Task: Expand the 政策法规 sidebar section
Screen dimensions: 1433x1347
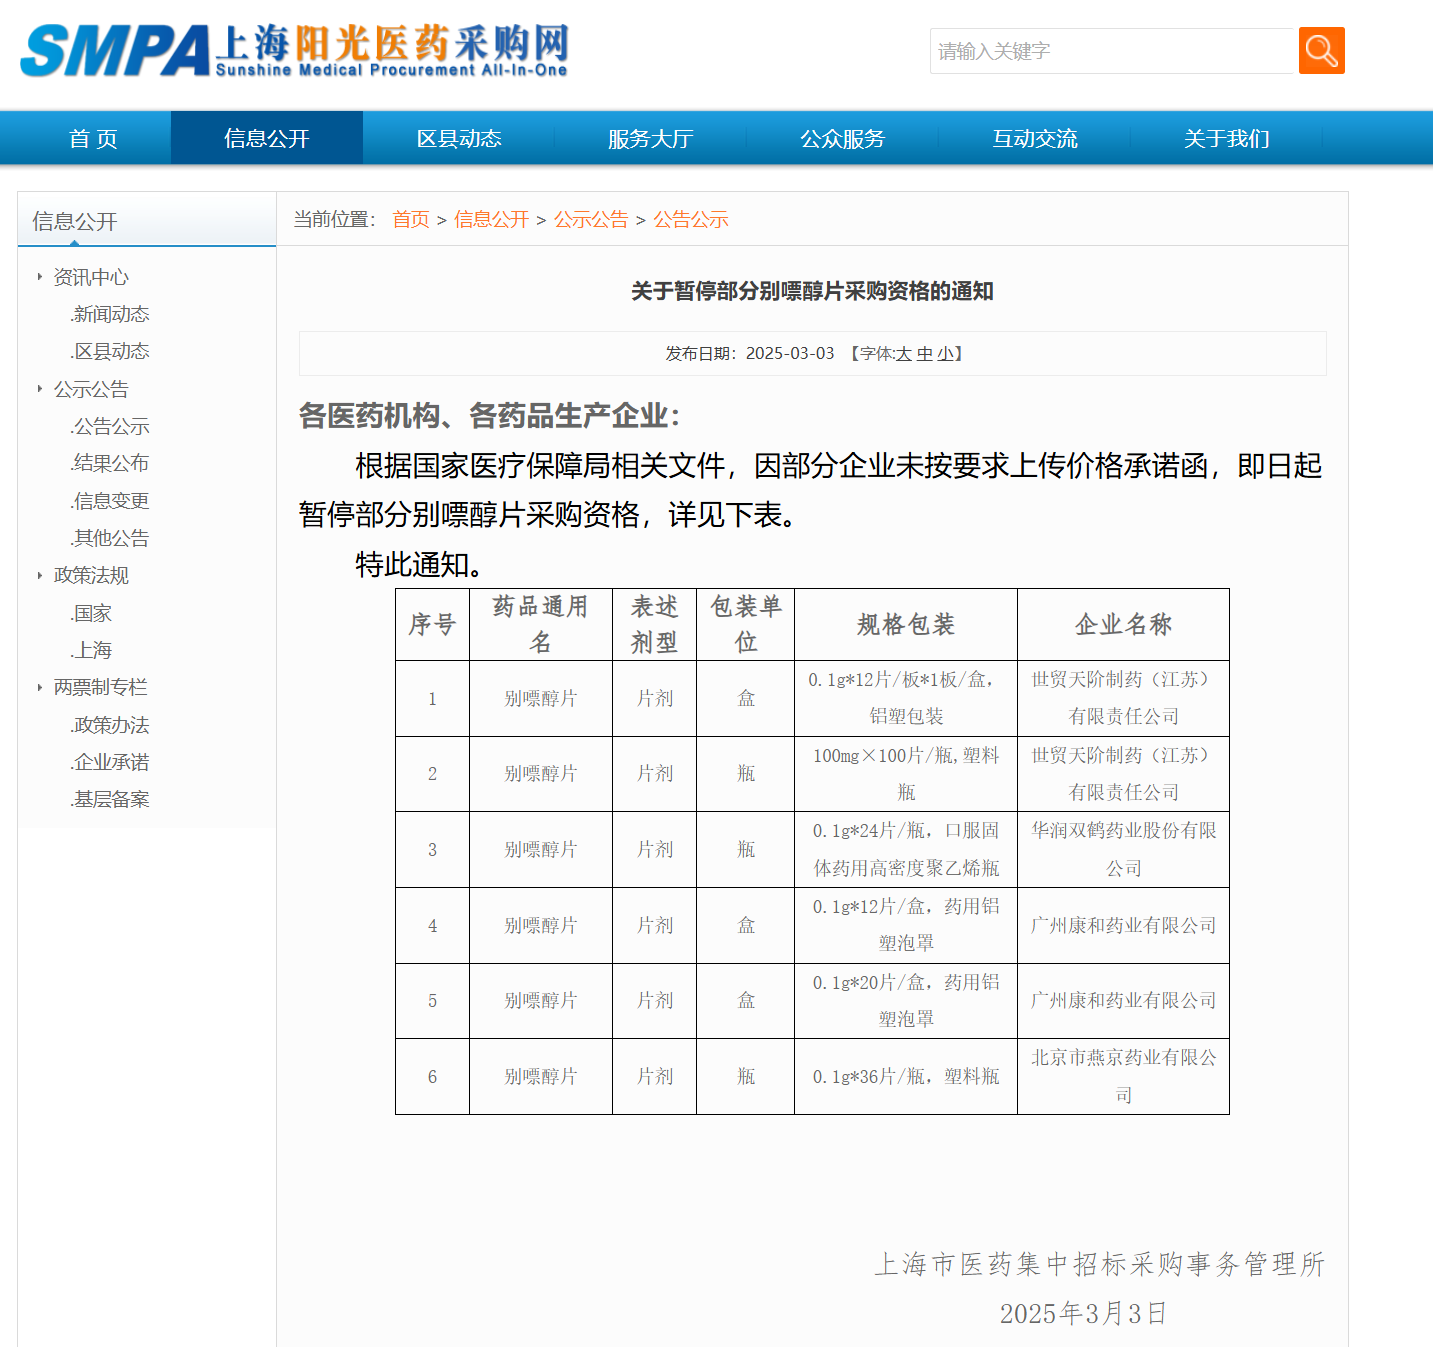Action: [x=90, y=575]
